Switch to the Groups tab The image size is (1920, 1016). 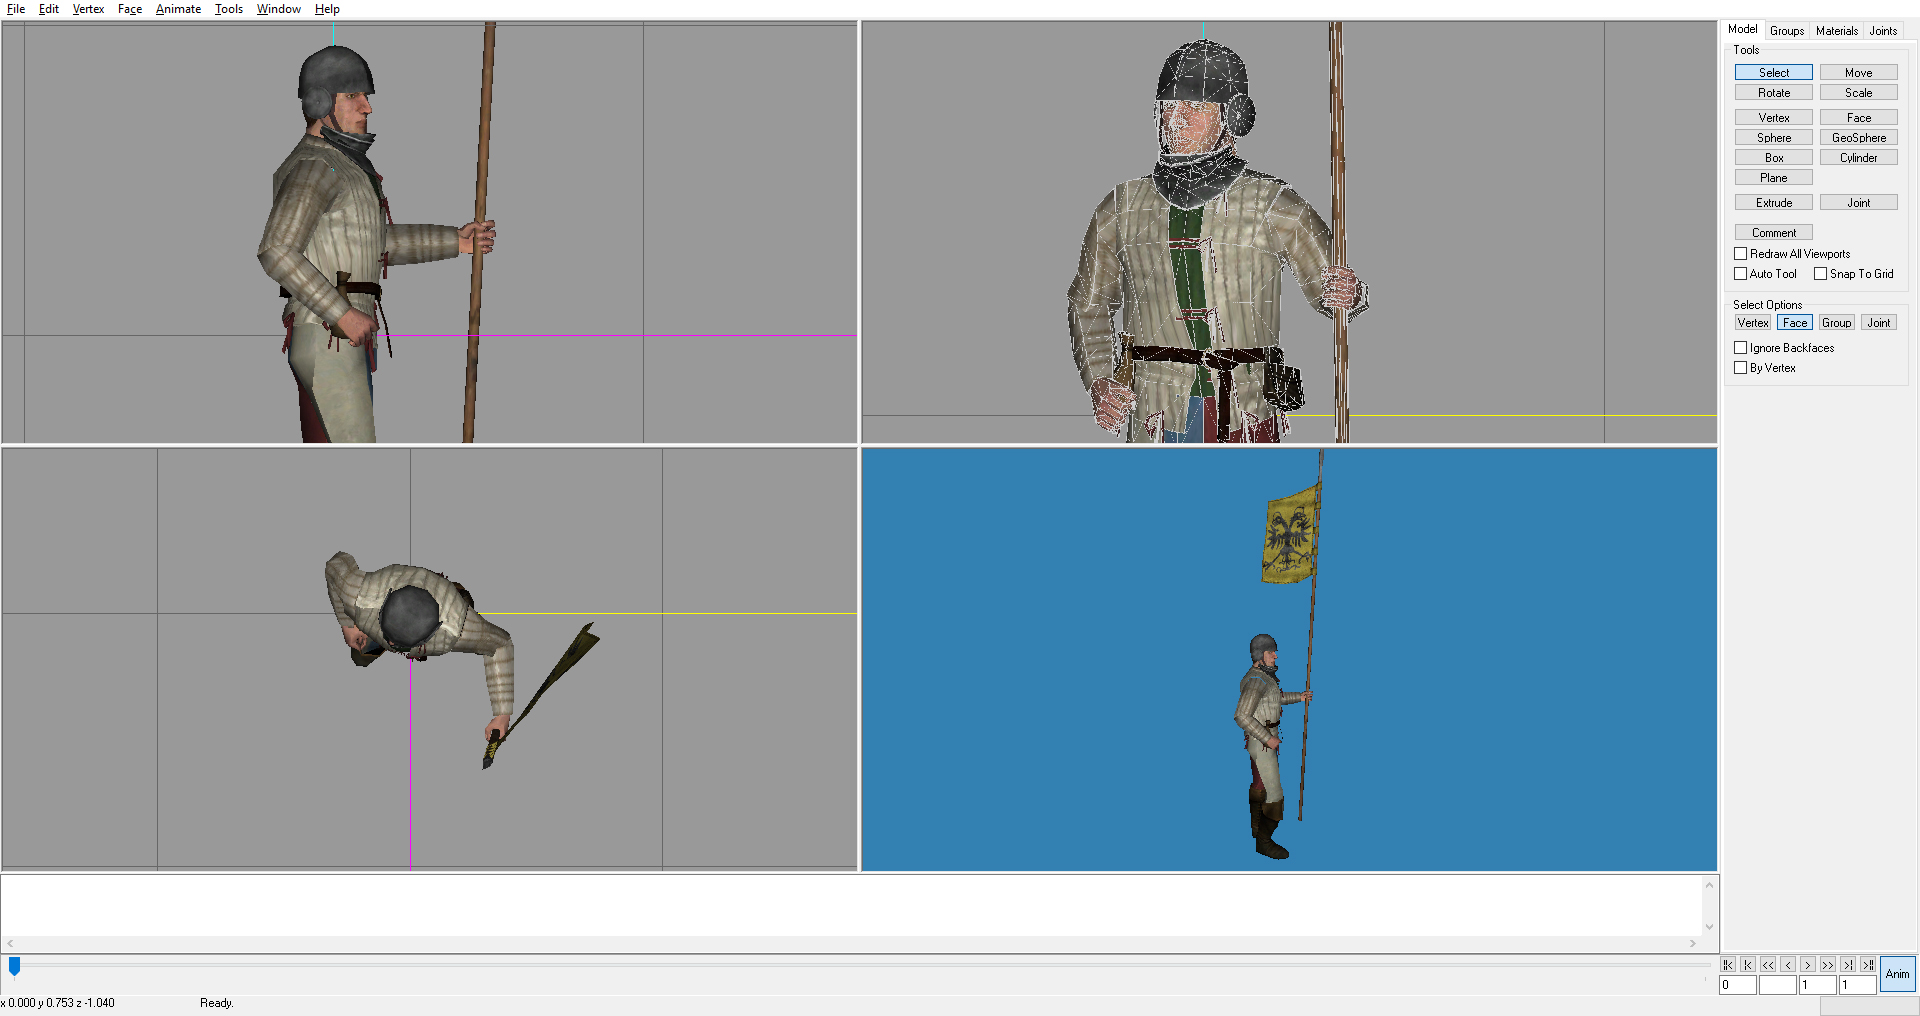(1786, 31)
